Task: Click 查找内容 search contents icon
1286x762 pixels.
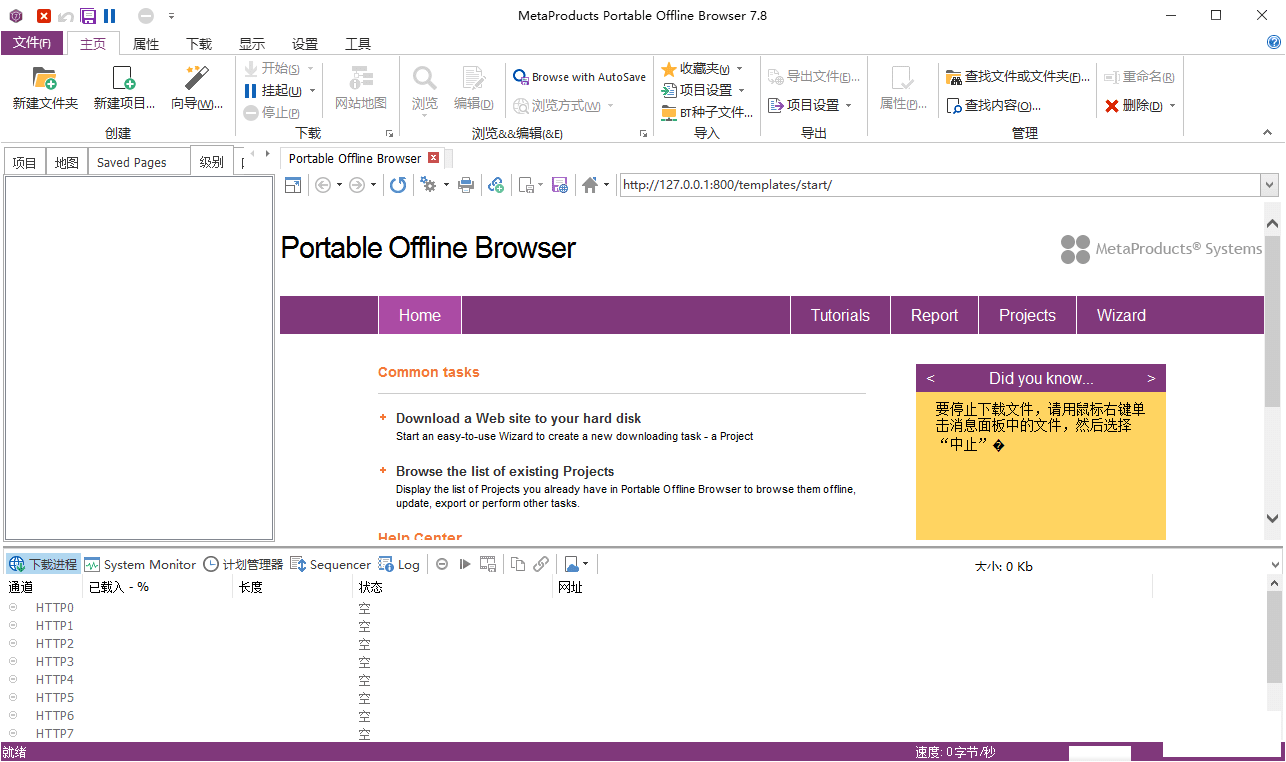Action: 954,105
